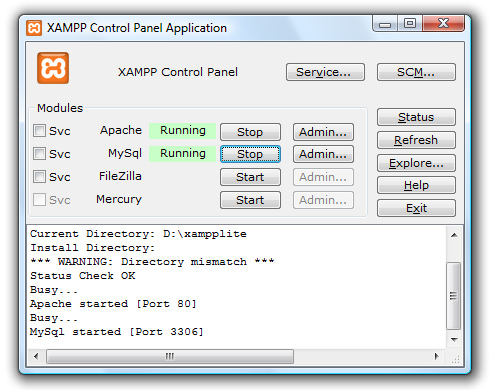
Task: Click the window resize grip corner
Action: pos(455,359)
